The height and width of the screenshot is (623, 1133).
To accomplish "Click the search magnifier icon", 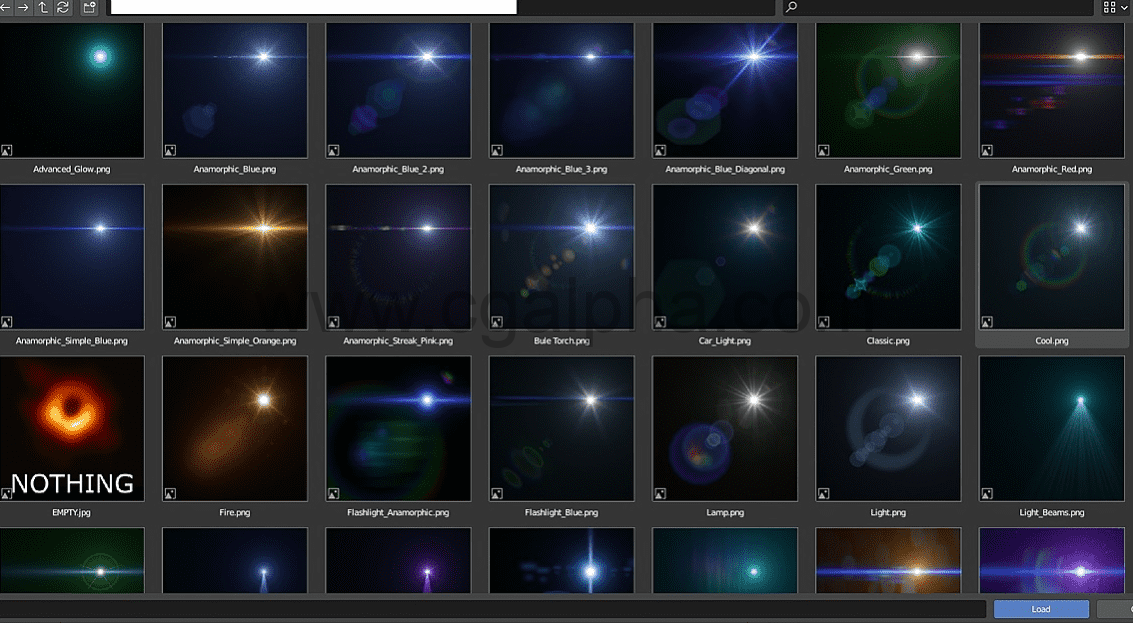I will pos(792,7).
